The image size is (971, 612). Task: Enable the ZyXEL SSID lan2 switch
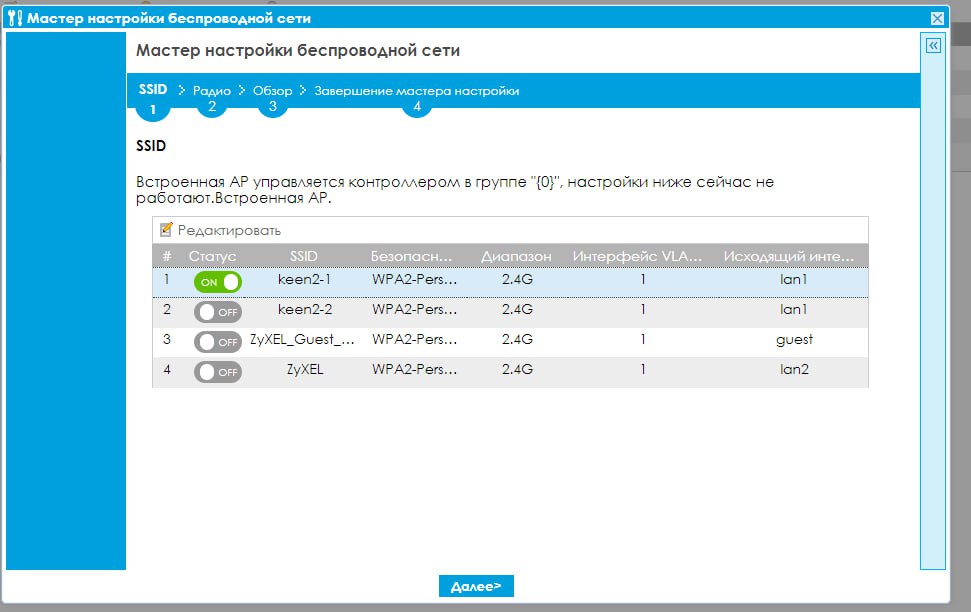tap(217, 372)
